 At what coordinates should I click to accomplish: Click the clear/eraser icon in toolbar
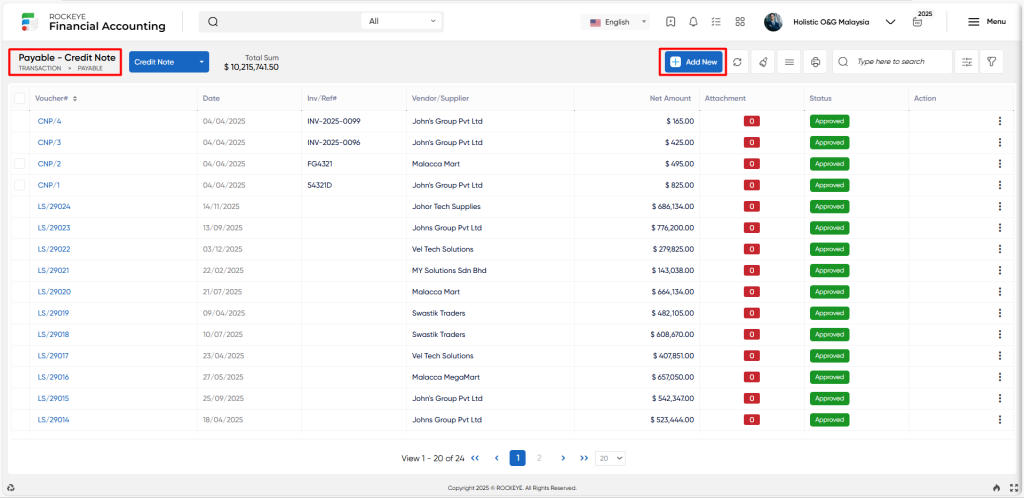coord(763,62)
